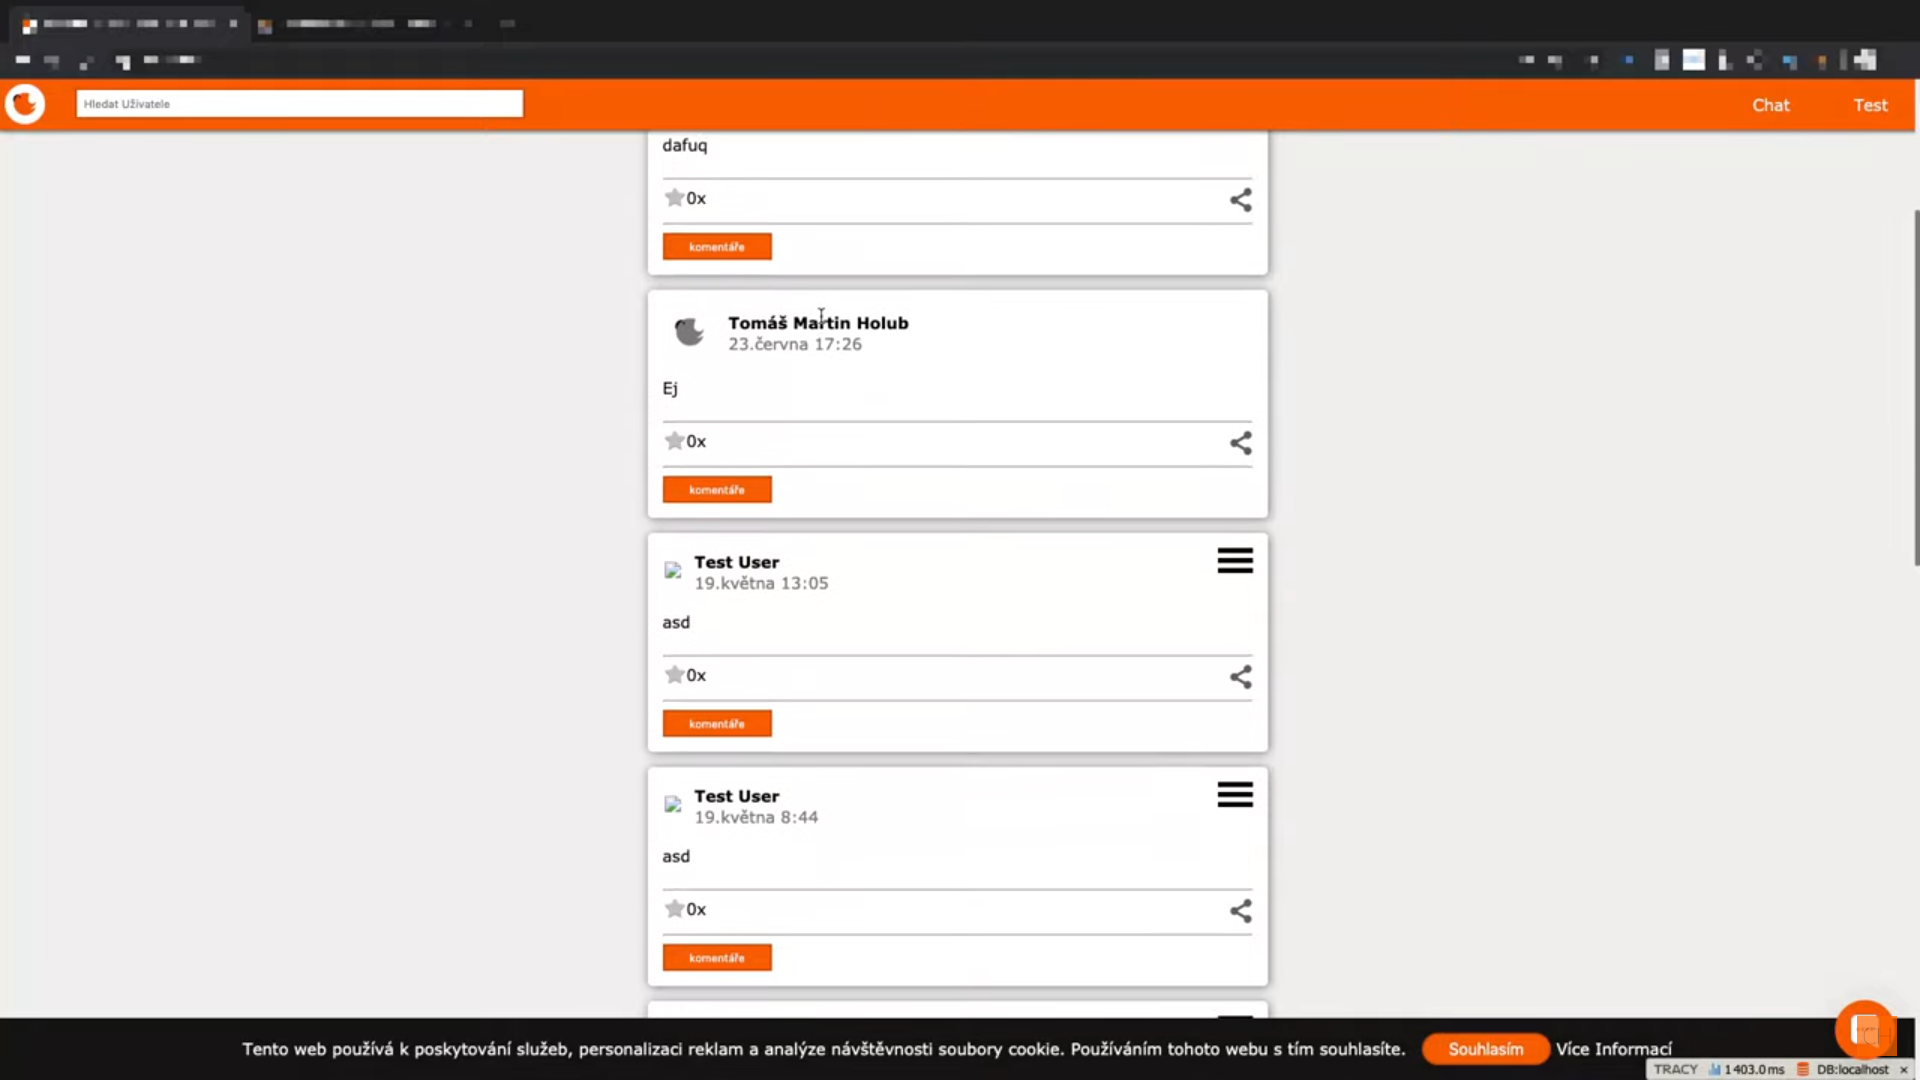
Task: Open hamburger menu on 8:44 Test User post
Action: pyautogui.click(x=1235, y=795)
